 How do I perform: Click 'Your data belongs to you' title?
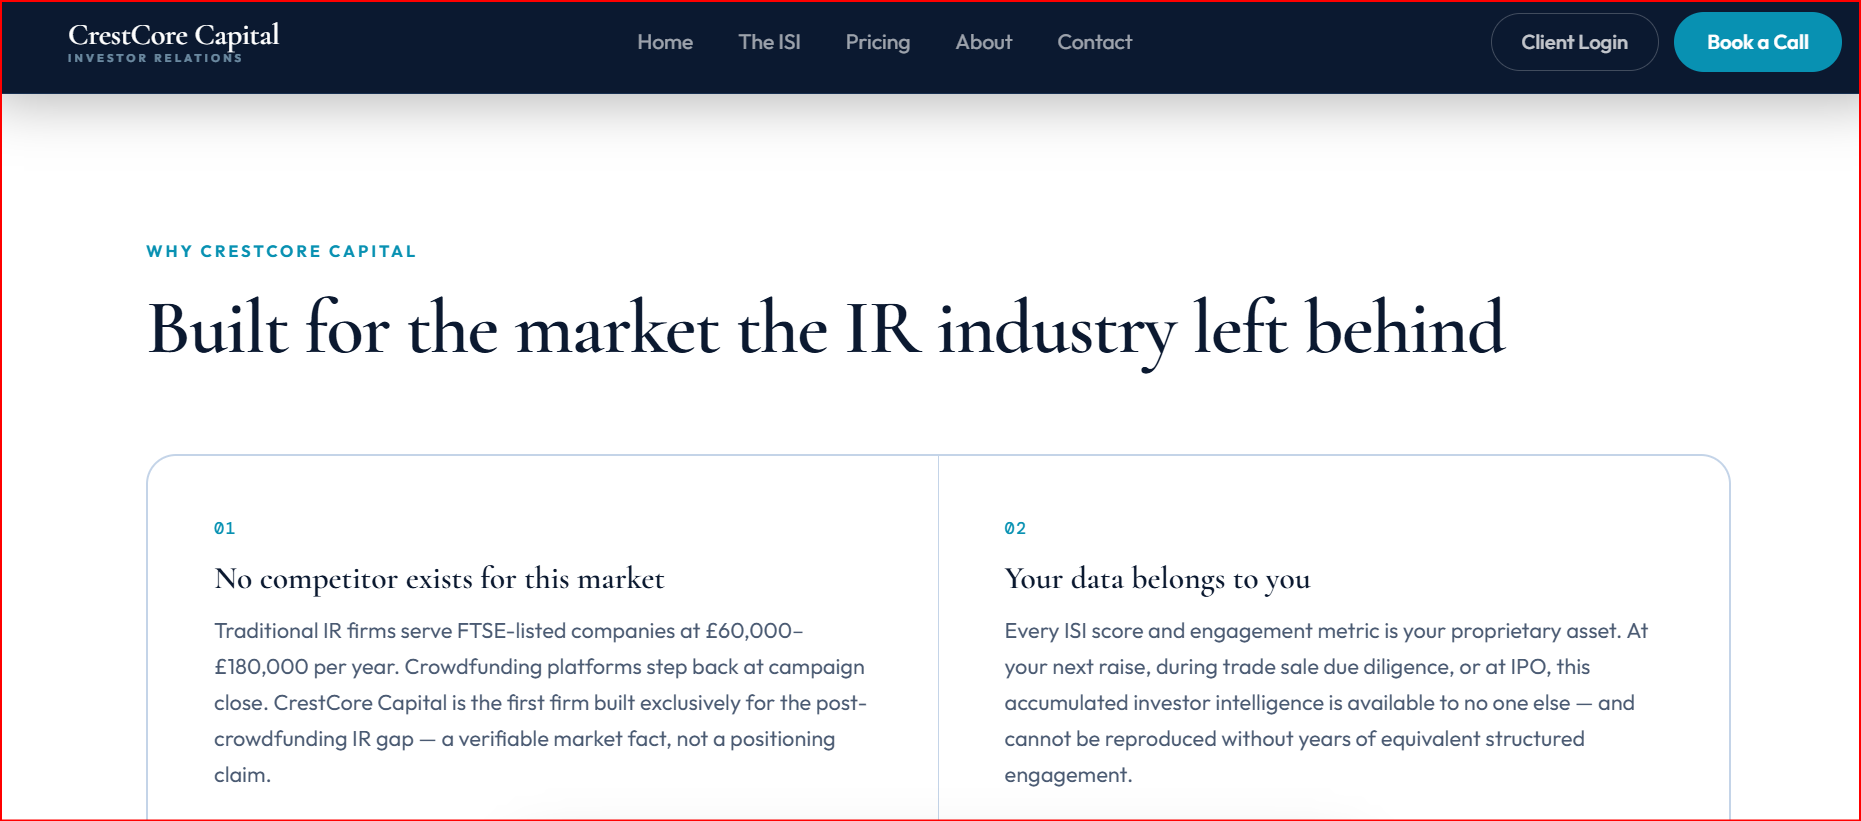pos(1157,579)
